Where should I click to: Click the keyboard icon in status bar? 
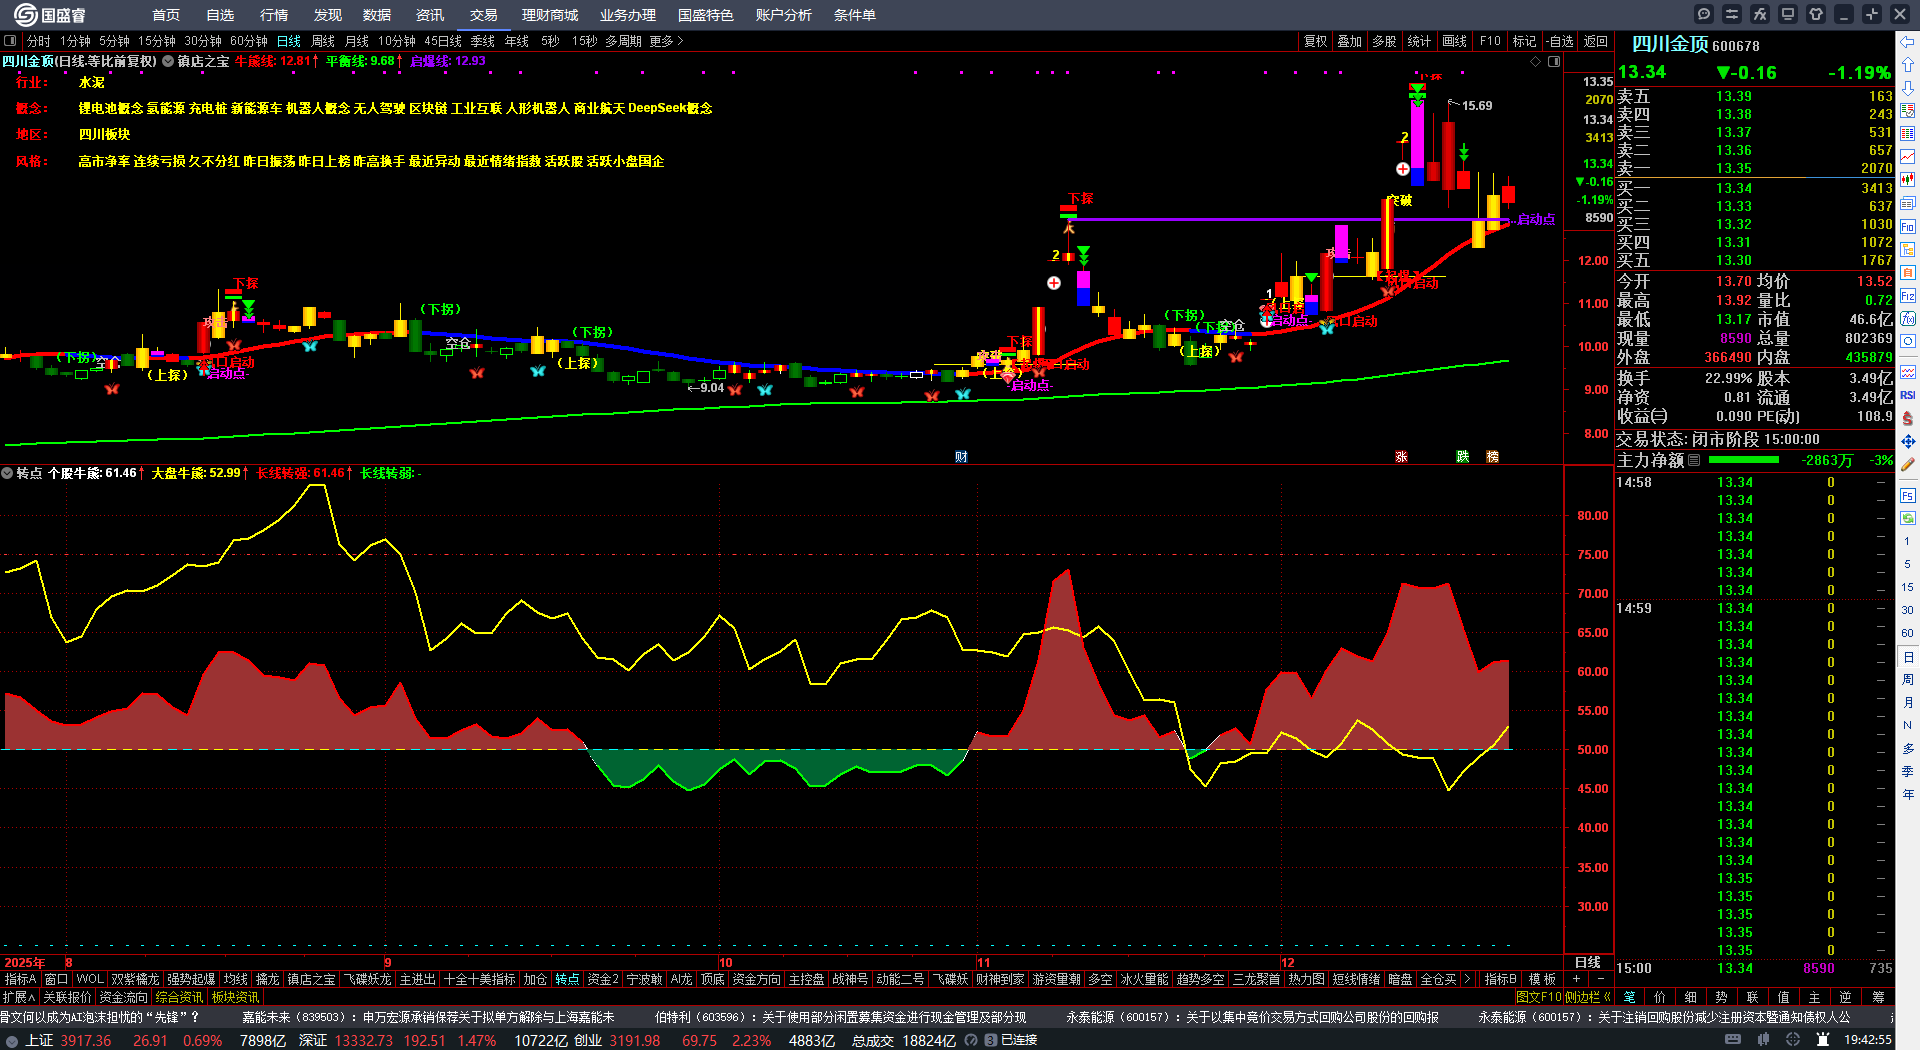(1733, 1040)
